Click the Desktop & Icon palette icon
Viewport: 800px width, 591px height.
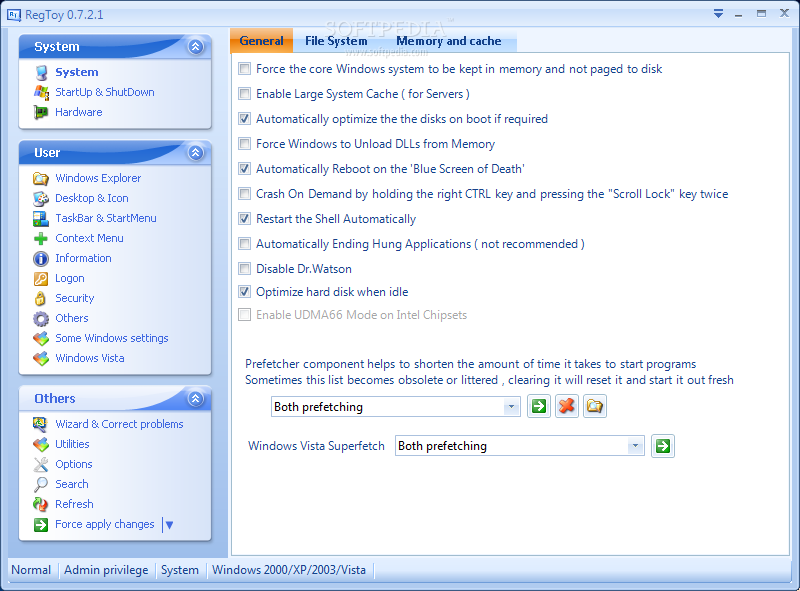click(x=41, y=199)
